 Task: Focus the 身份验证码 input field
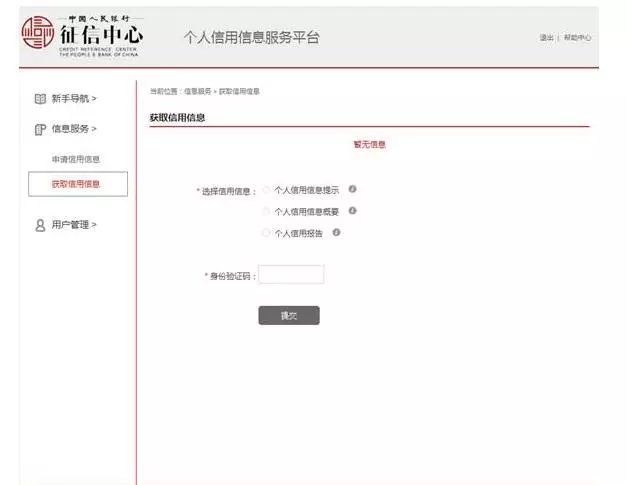(292, 274)
